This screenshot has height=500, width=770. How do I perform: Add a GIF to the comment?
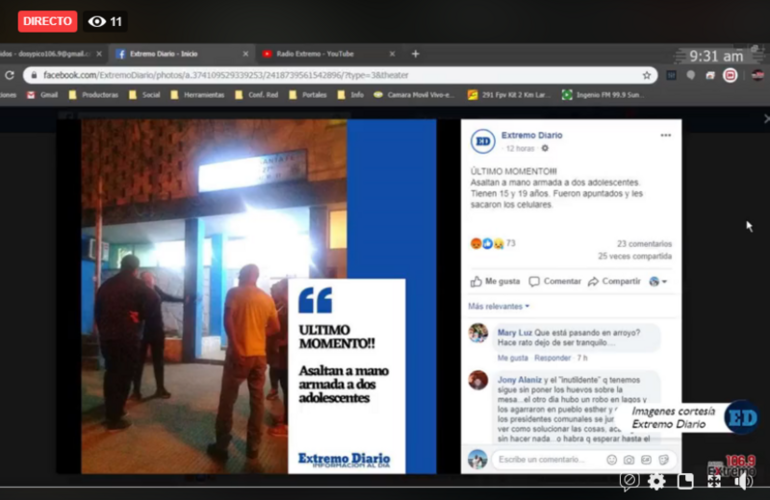(x=646, y=460)
